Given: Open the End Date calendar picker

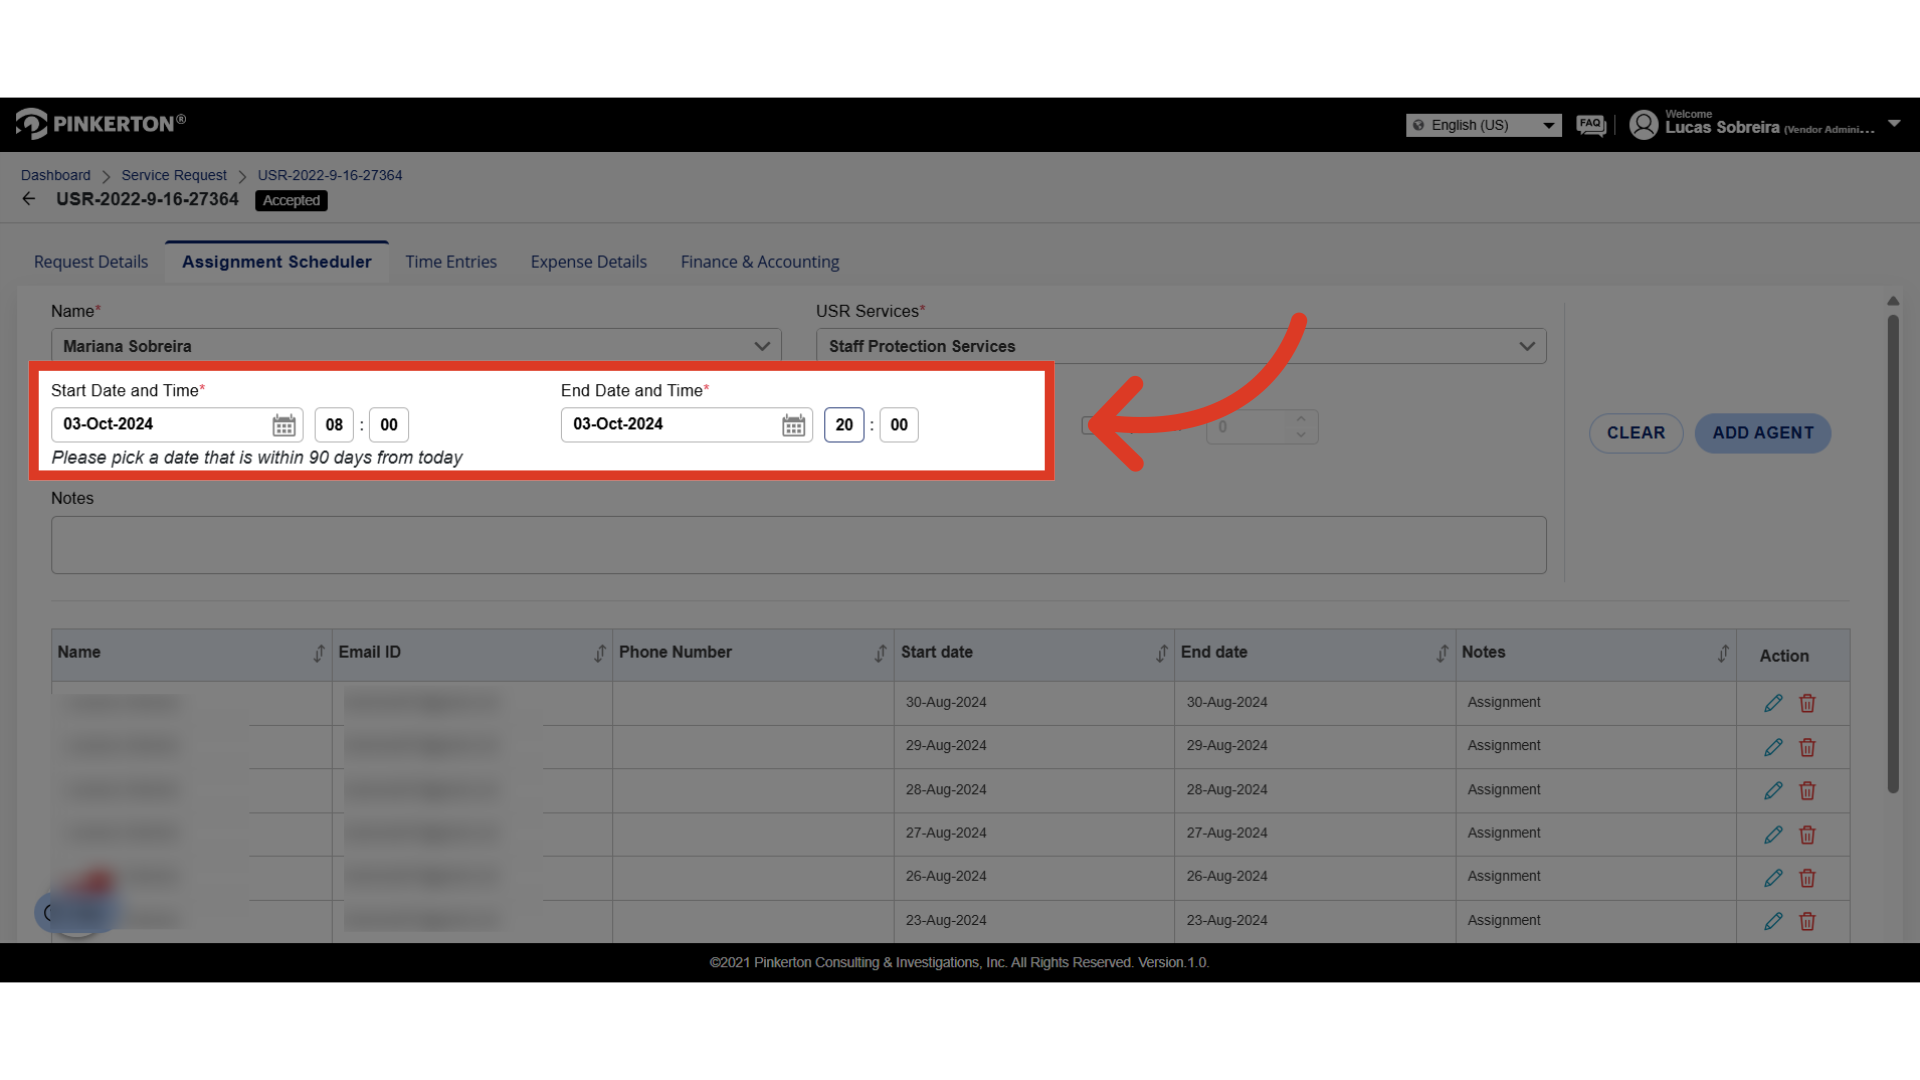Looking at the screenshot, I should click(793, 426).
